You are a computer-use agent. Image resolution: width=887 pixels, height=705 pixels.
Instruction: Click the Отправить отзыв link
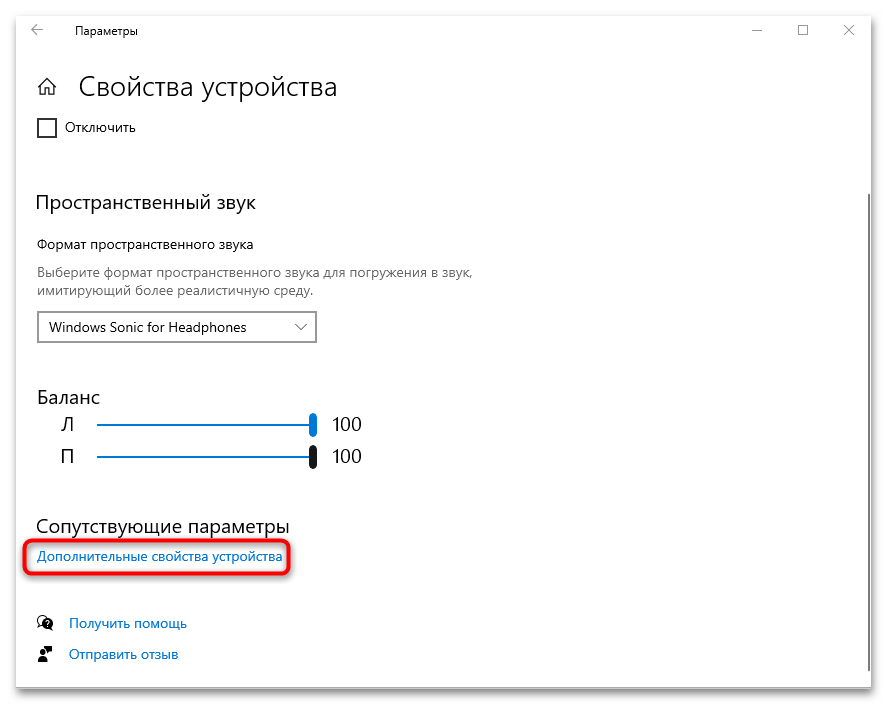pos(124,655)
